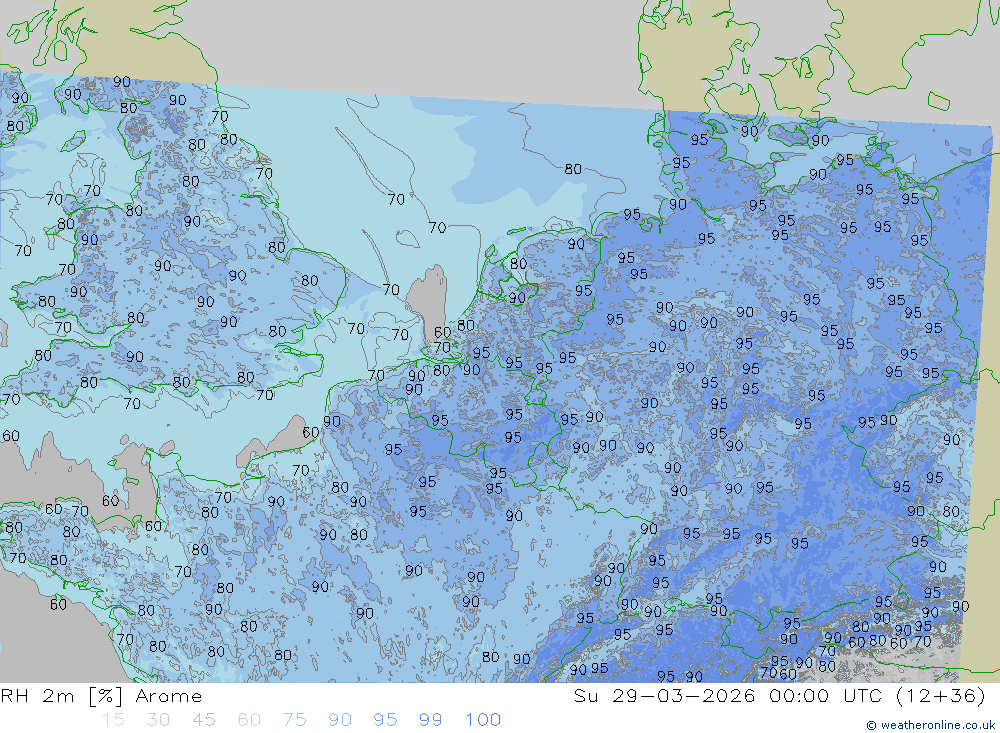Click the legend scale value 99

[x=430, y=720]
